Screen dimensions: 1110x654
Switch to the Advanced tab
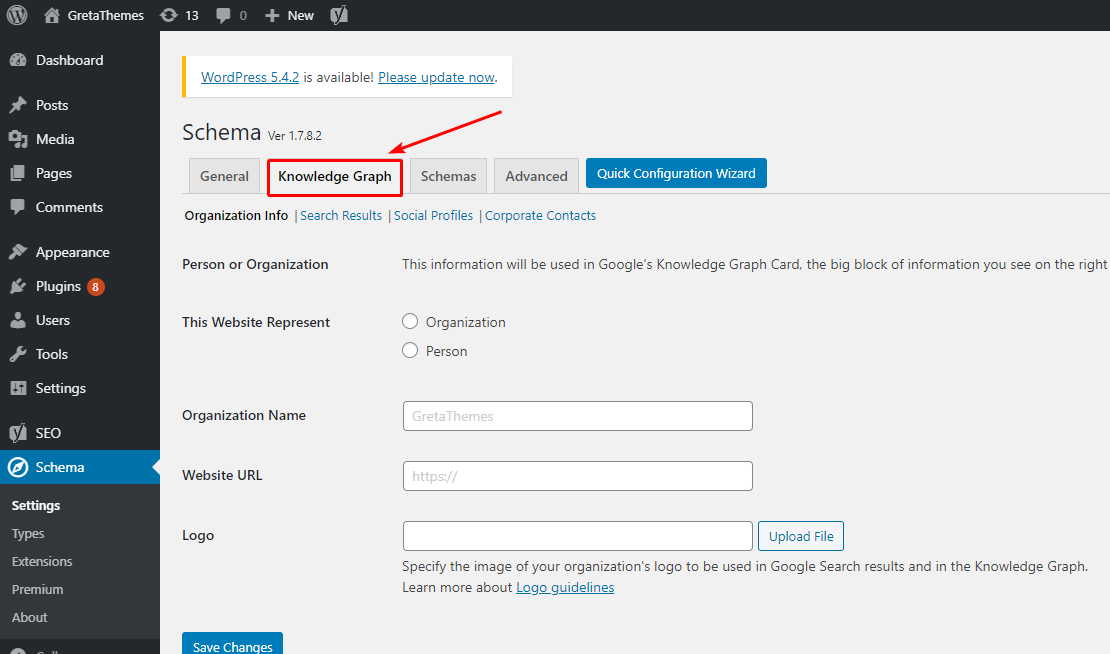[x=536, y=176]
